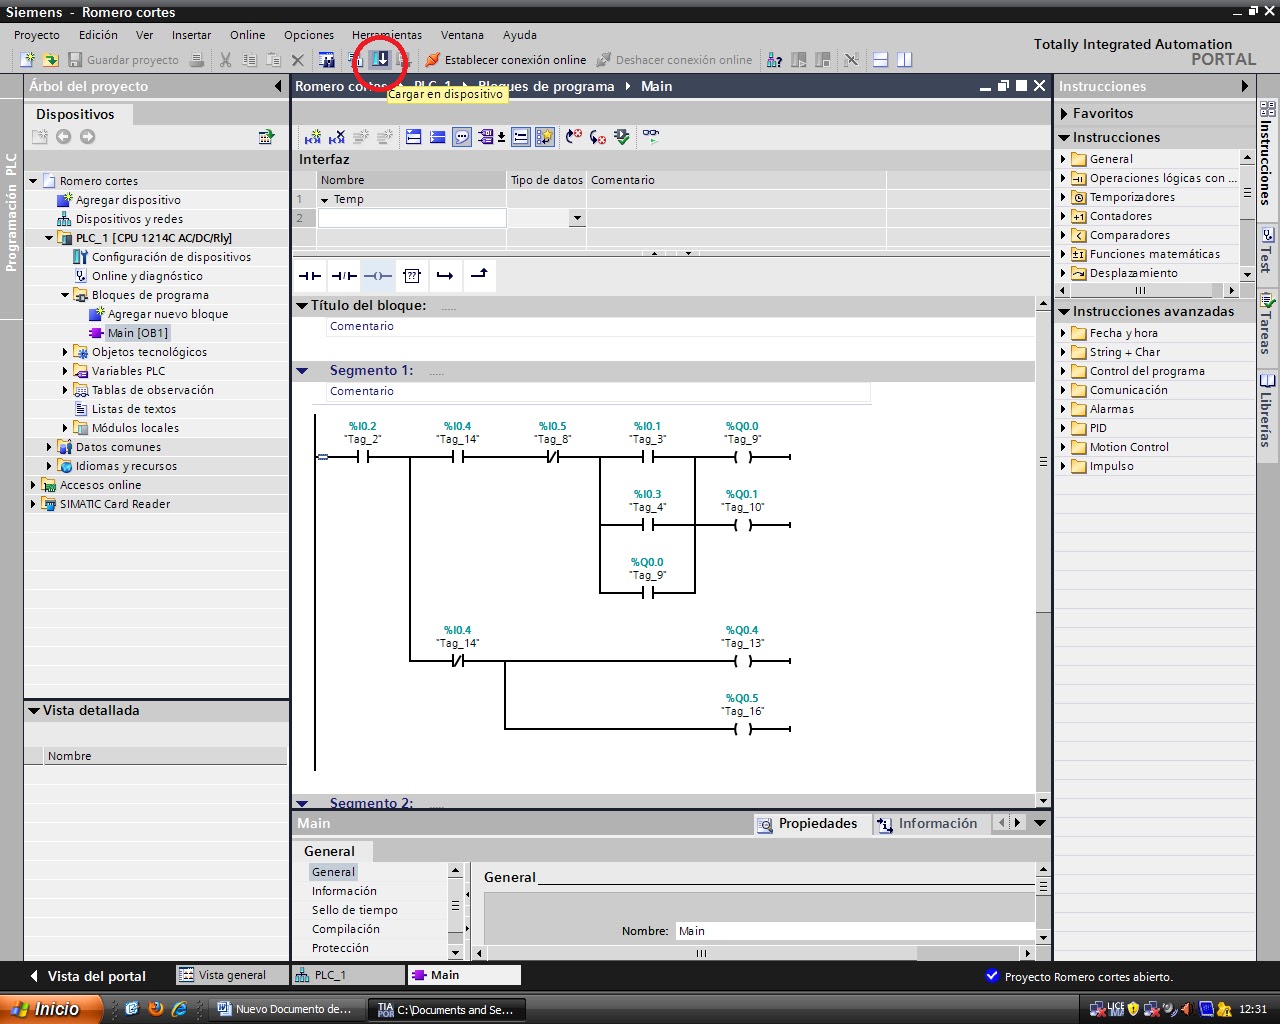Viewport: 1280px width, 1024px height.
Task: Open Configuración de dispositivos tree item
Action: (x=162, y=257)
